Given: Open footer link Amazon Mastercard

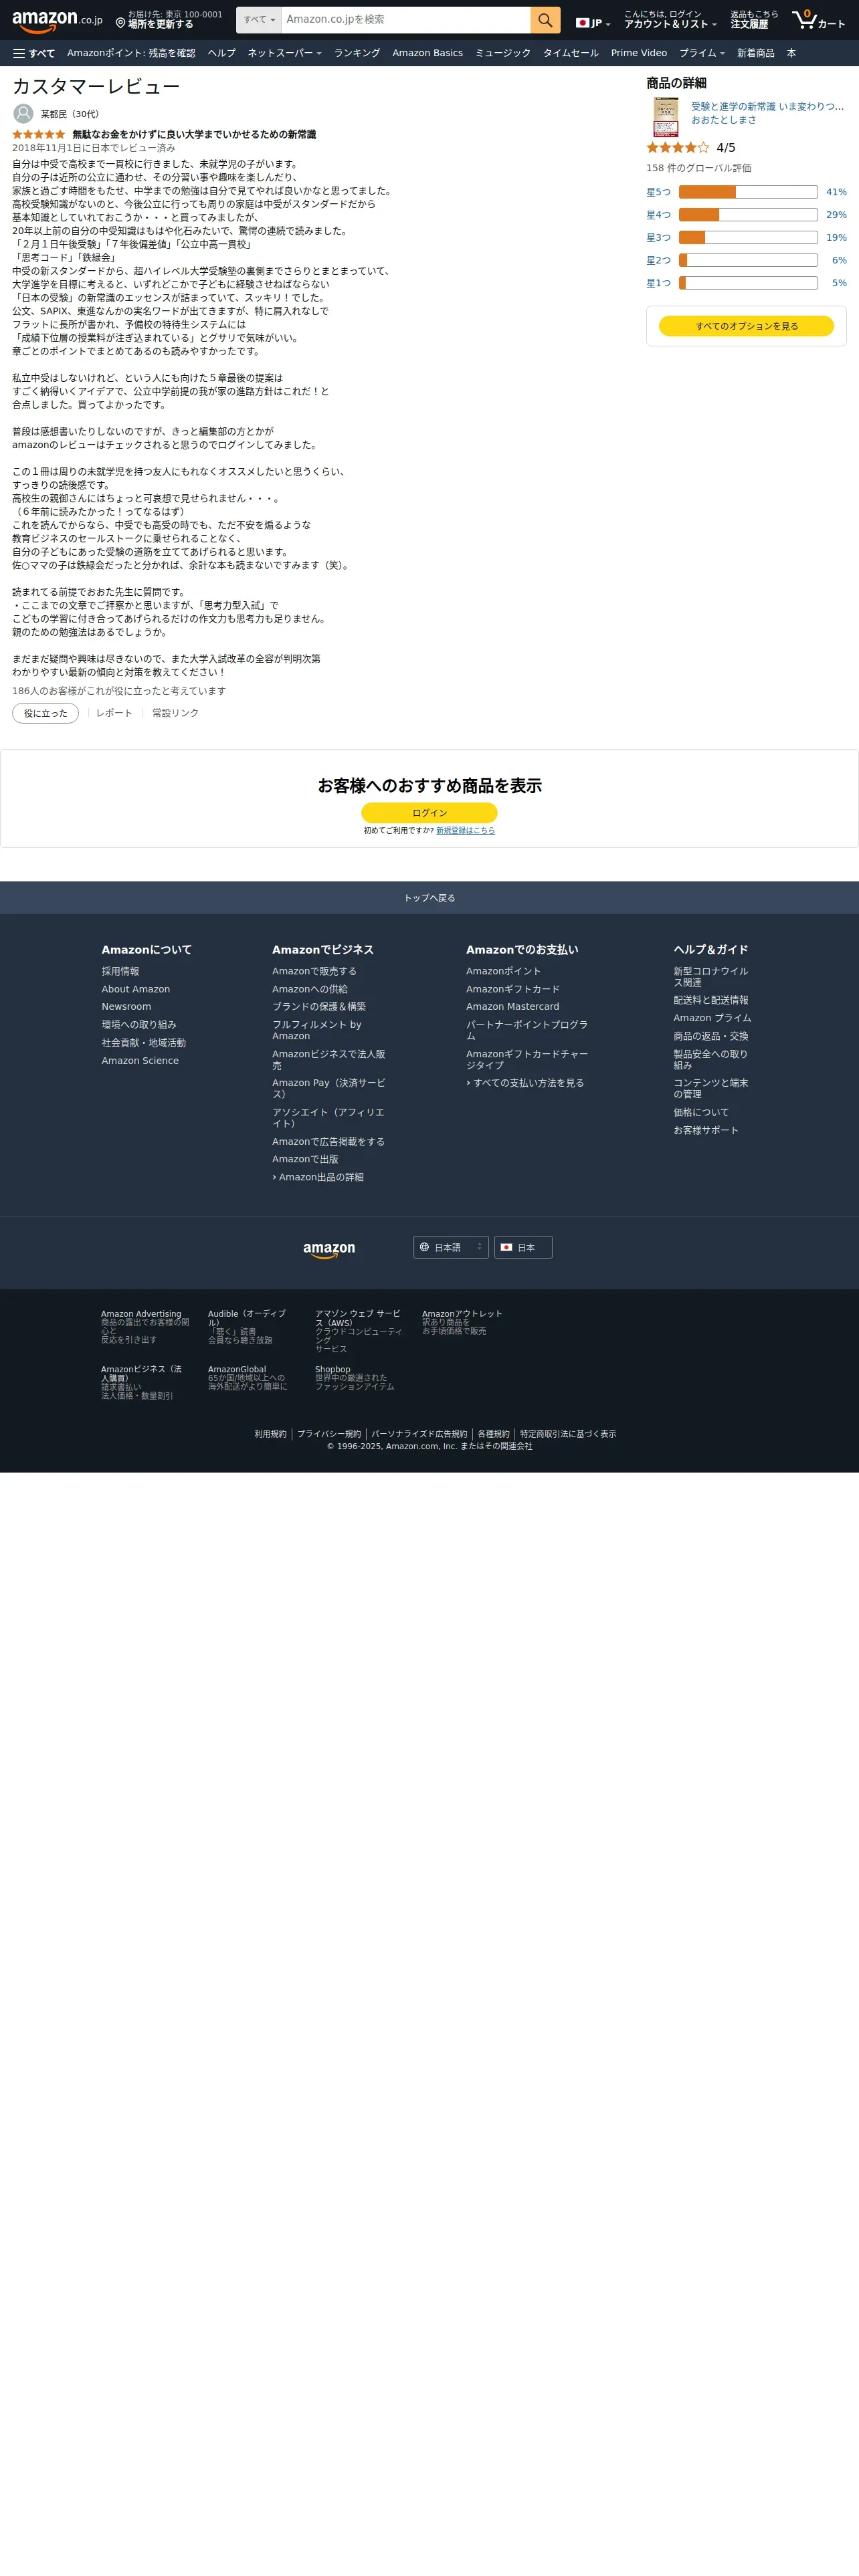Looking at the screenshot, I should coord(513,1007).
